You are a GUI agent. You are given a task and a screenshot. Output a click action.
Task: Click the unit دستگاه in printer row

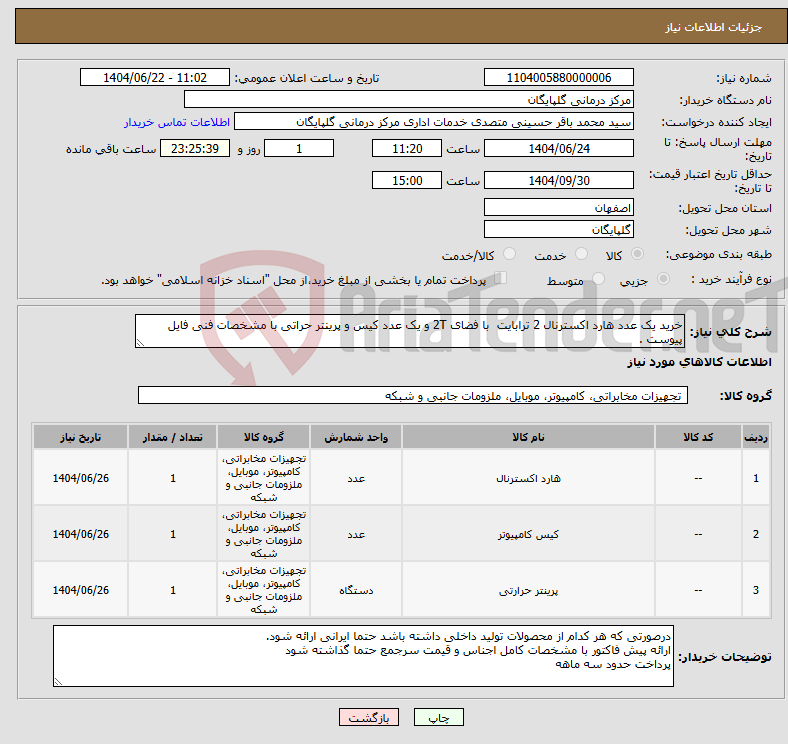click(356, 590)
